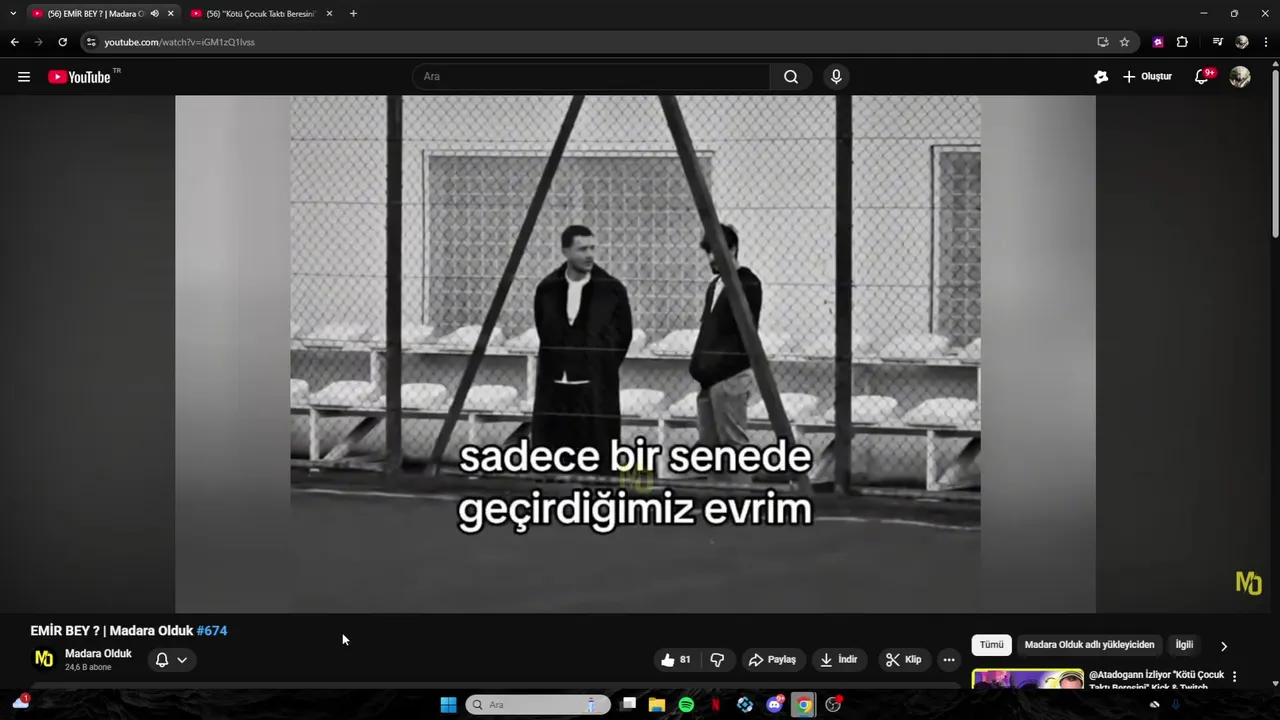Open Windows Start menu

point(448,705)
